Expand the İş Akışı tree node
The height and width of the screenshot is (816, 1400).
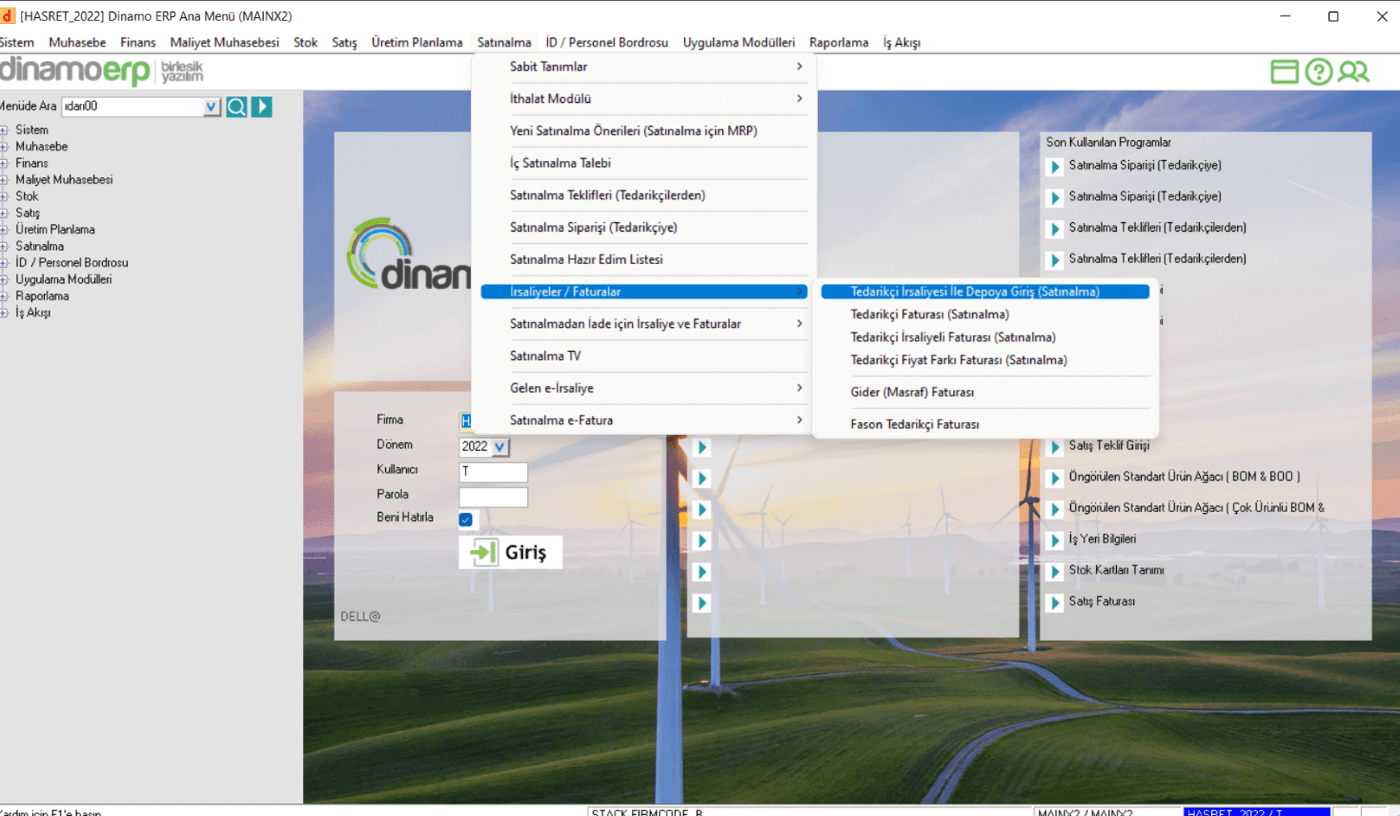point(5,312)
